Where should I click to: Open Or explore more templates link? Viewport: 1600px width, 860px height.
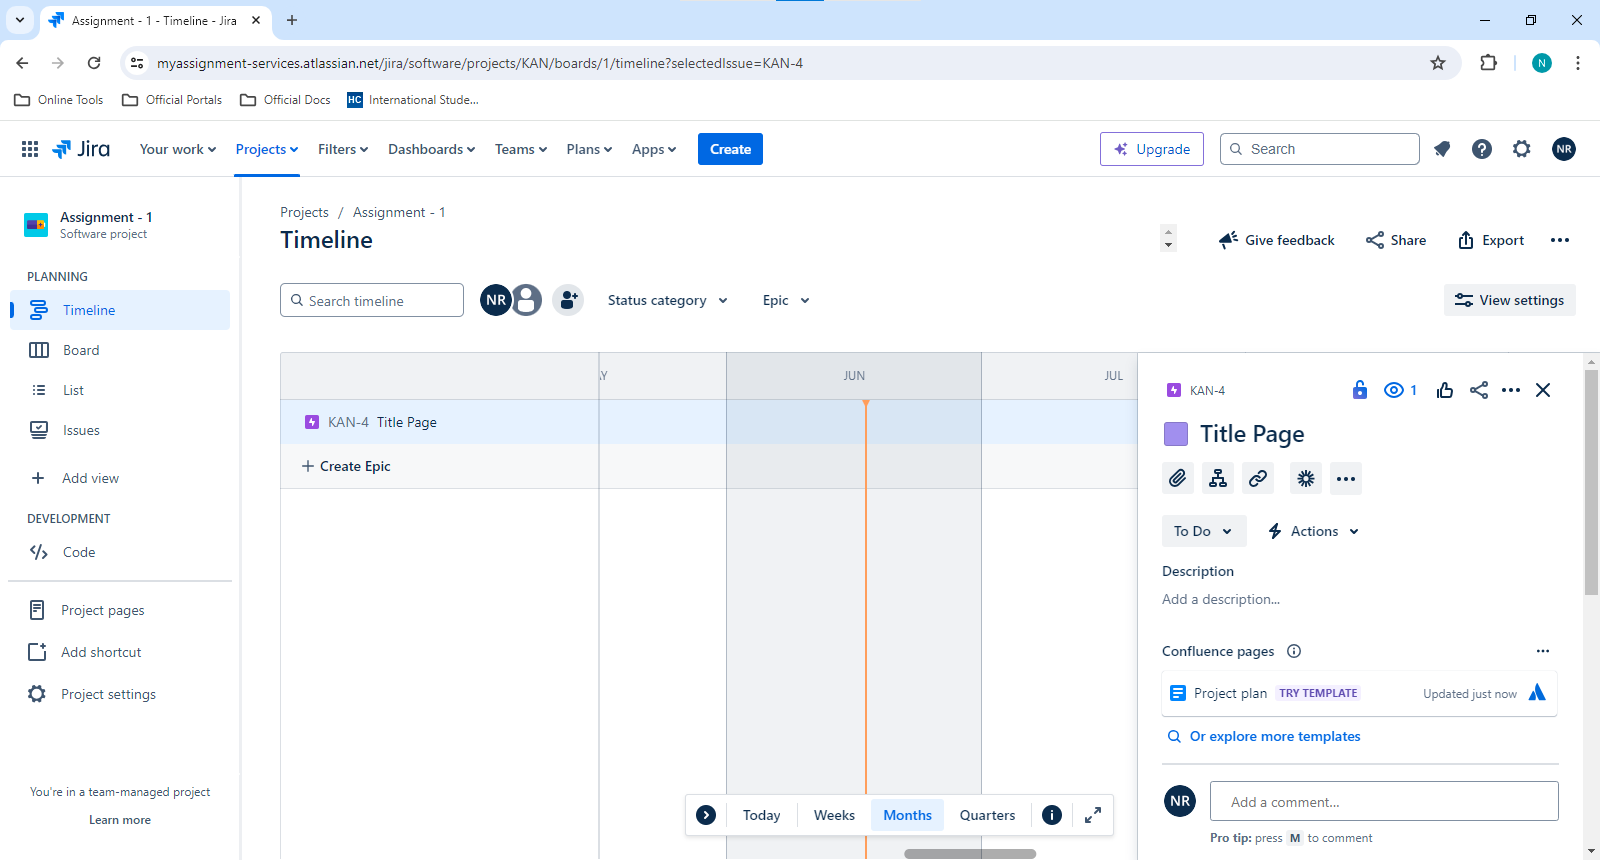pyautogui.click(x=1275, y=736)
